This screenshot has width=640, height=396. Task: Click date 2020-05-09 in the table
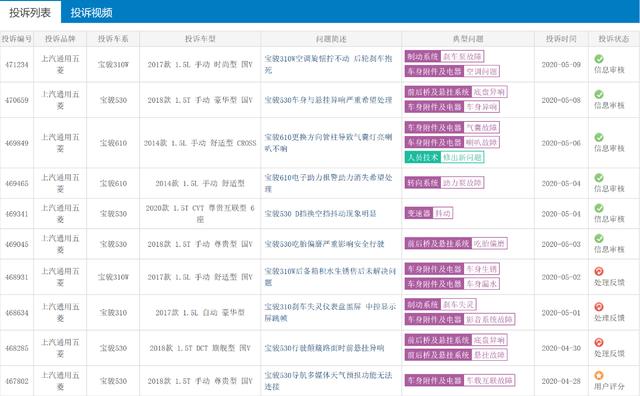(x=561, y=65)
